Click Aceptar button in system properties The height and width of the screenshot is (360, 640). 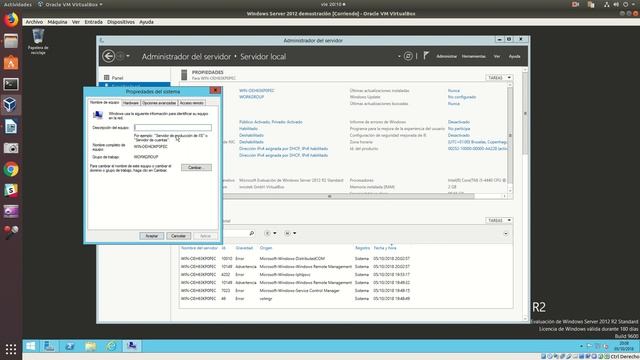click(151, 236)
